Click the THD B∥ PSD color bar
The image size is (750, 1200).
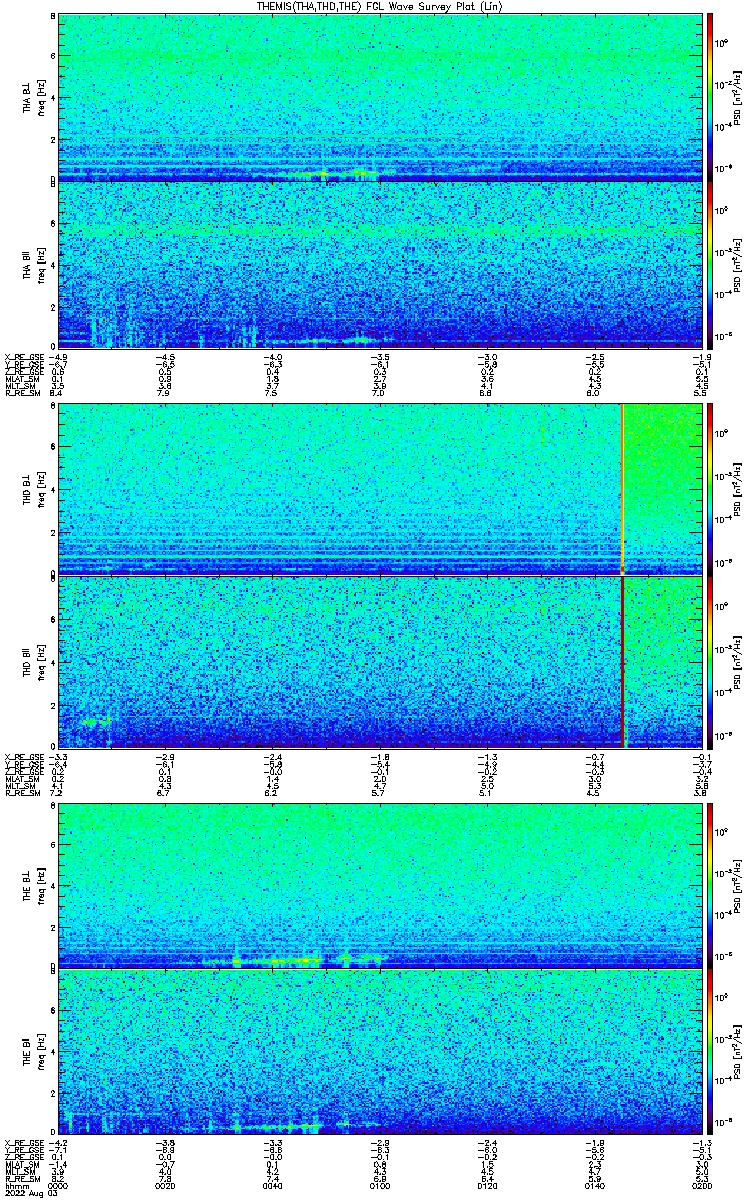point(711,662)
